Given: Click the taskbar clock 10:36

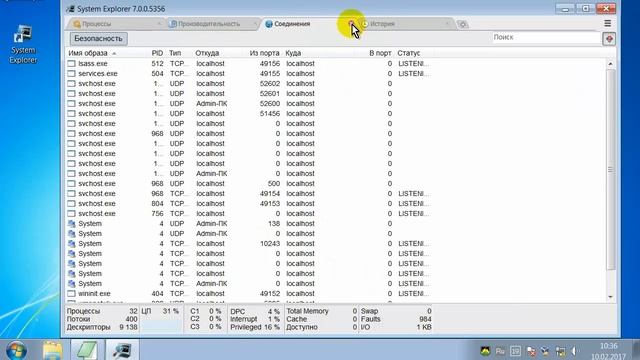Looking at the screenshot, I should [x=609, y=346].
